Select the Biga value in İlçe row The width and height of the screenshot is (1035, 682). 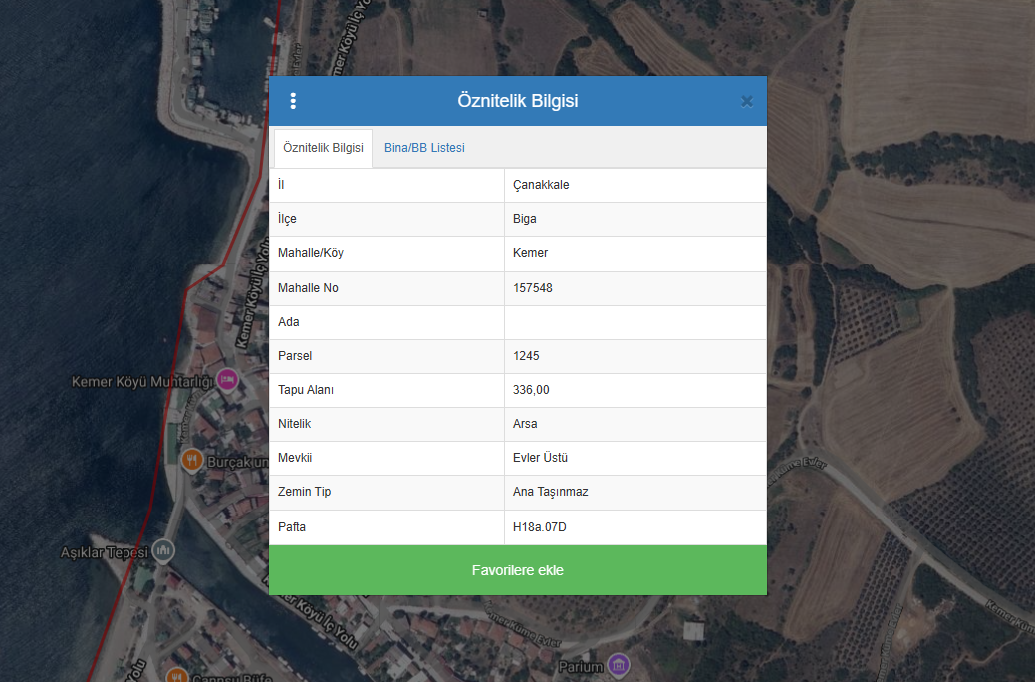(x=525, y=219)
